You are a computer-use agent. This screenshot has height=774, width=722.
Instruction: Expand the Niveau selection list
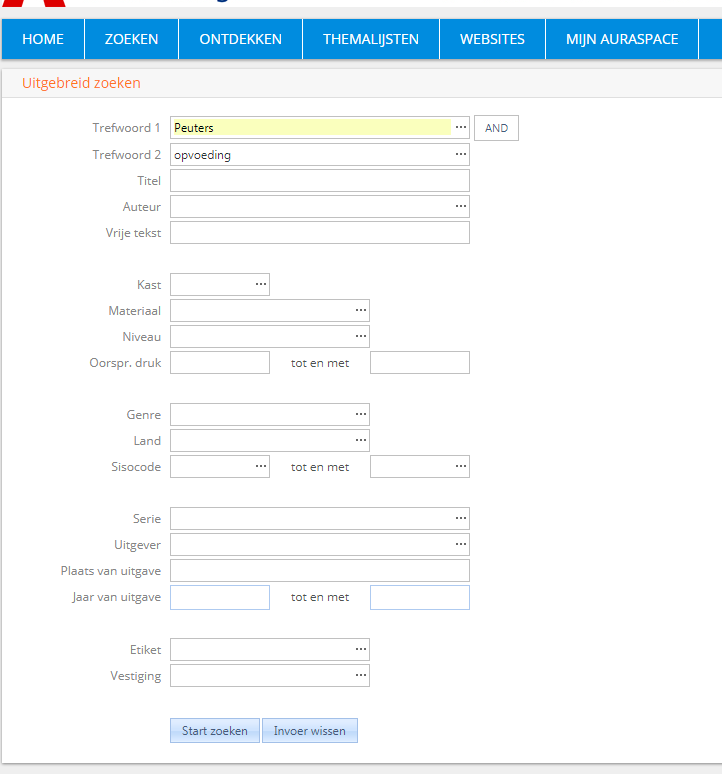[x=360, y=336]
